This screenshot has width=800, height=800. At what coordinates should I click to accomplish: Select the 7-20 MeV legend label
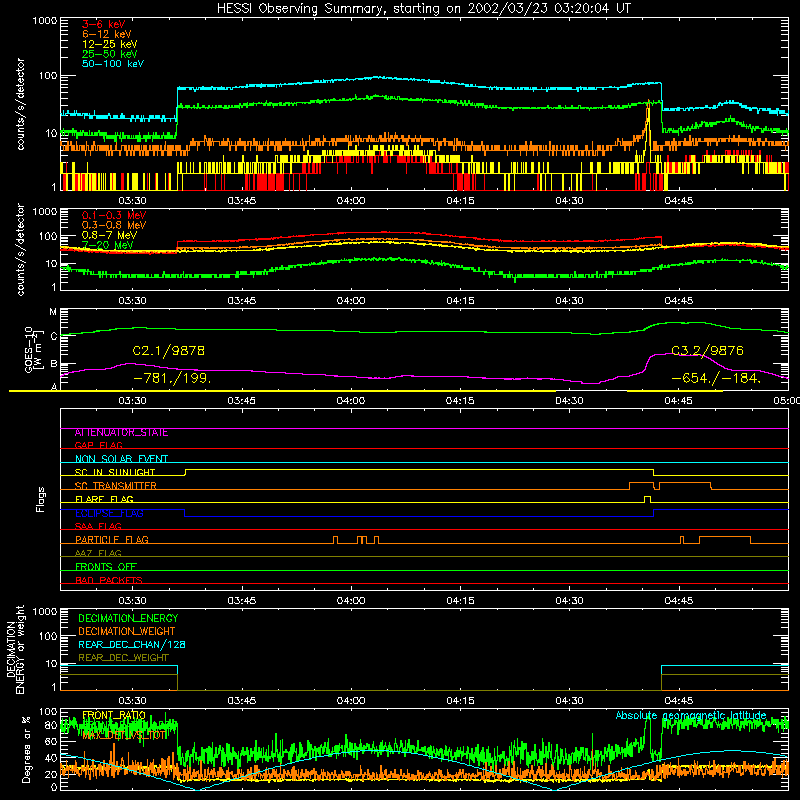[107, 245]
